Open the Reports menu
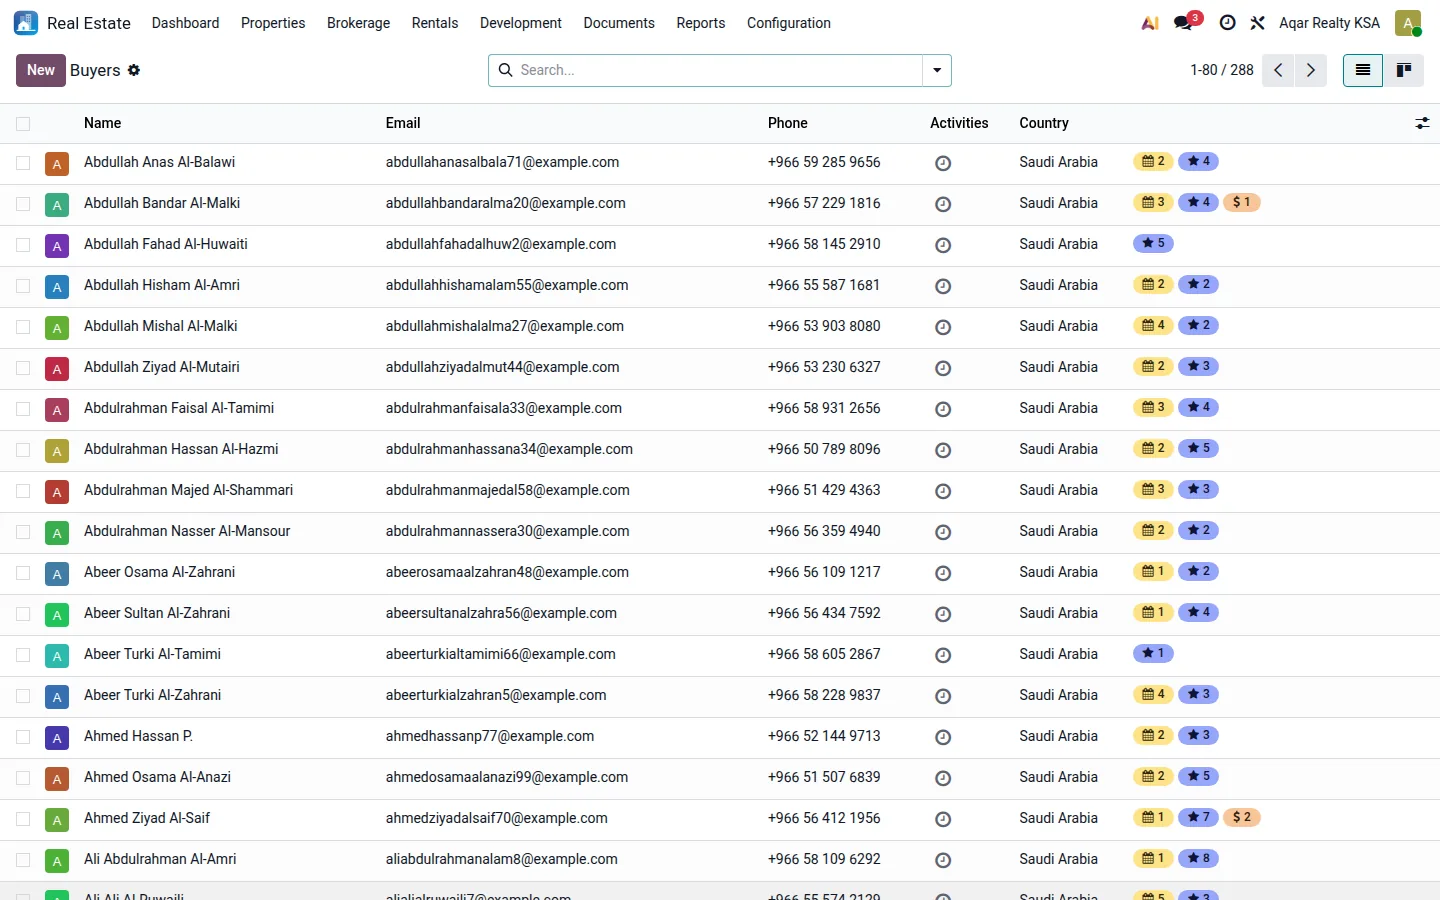1440x900 pixels. coord(701,23)
